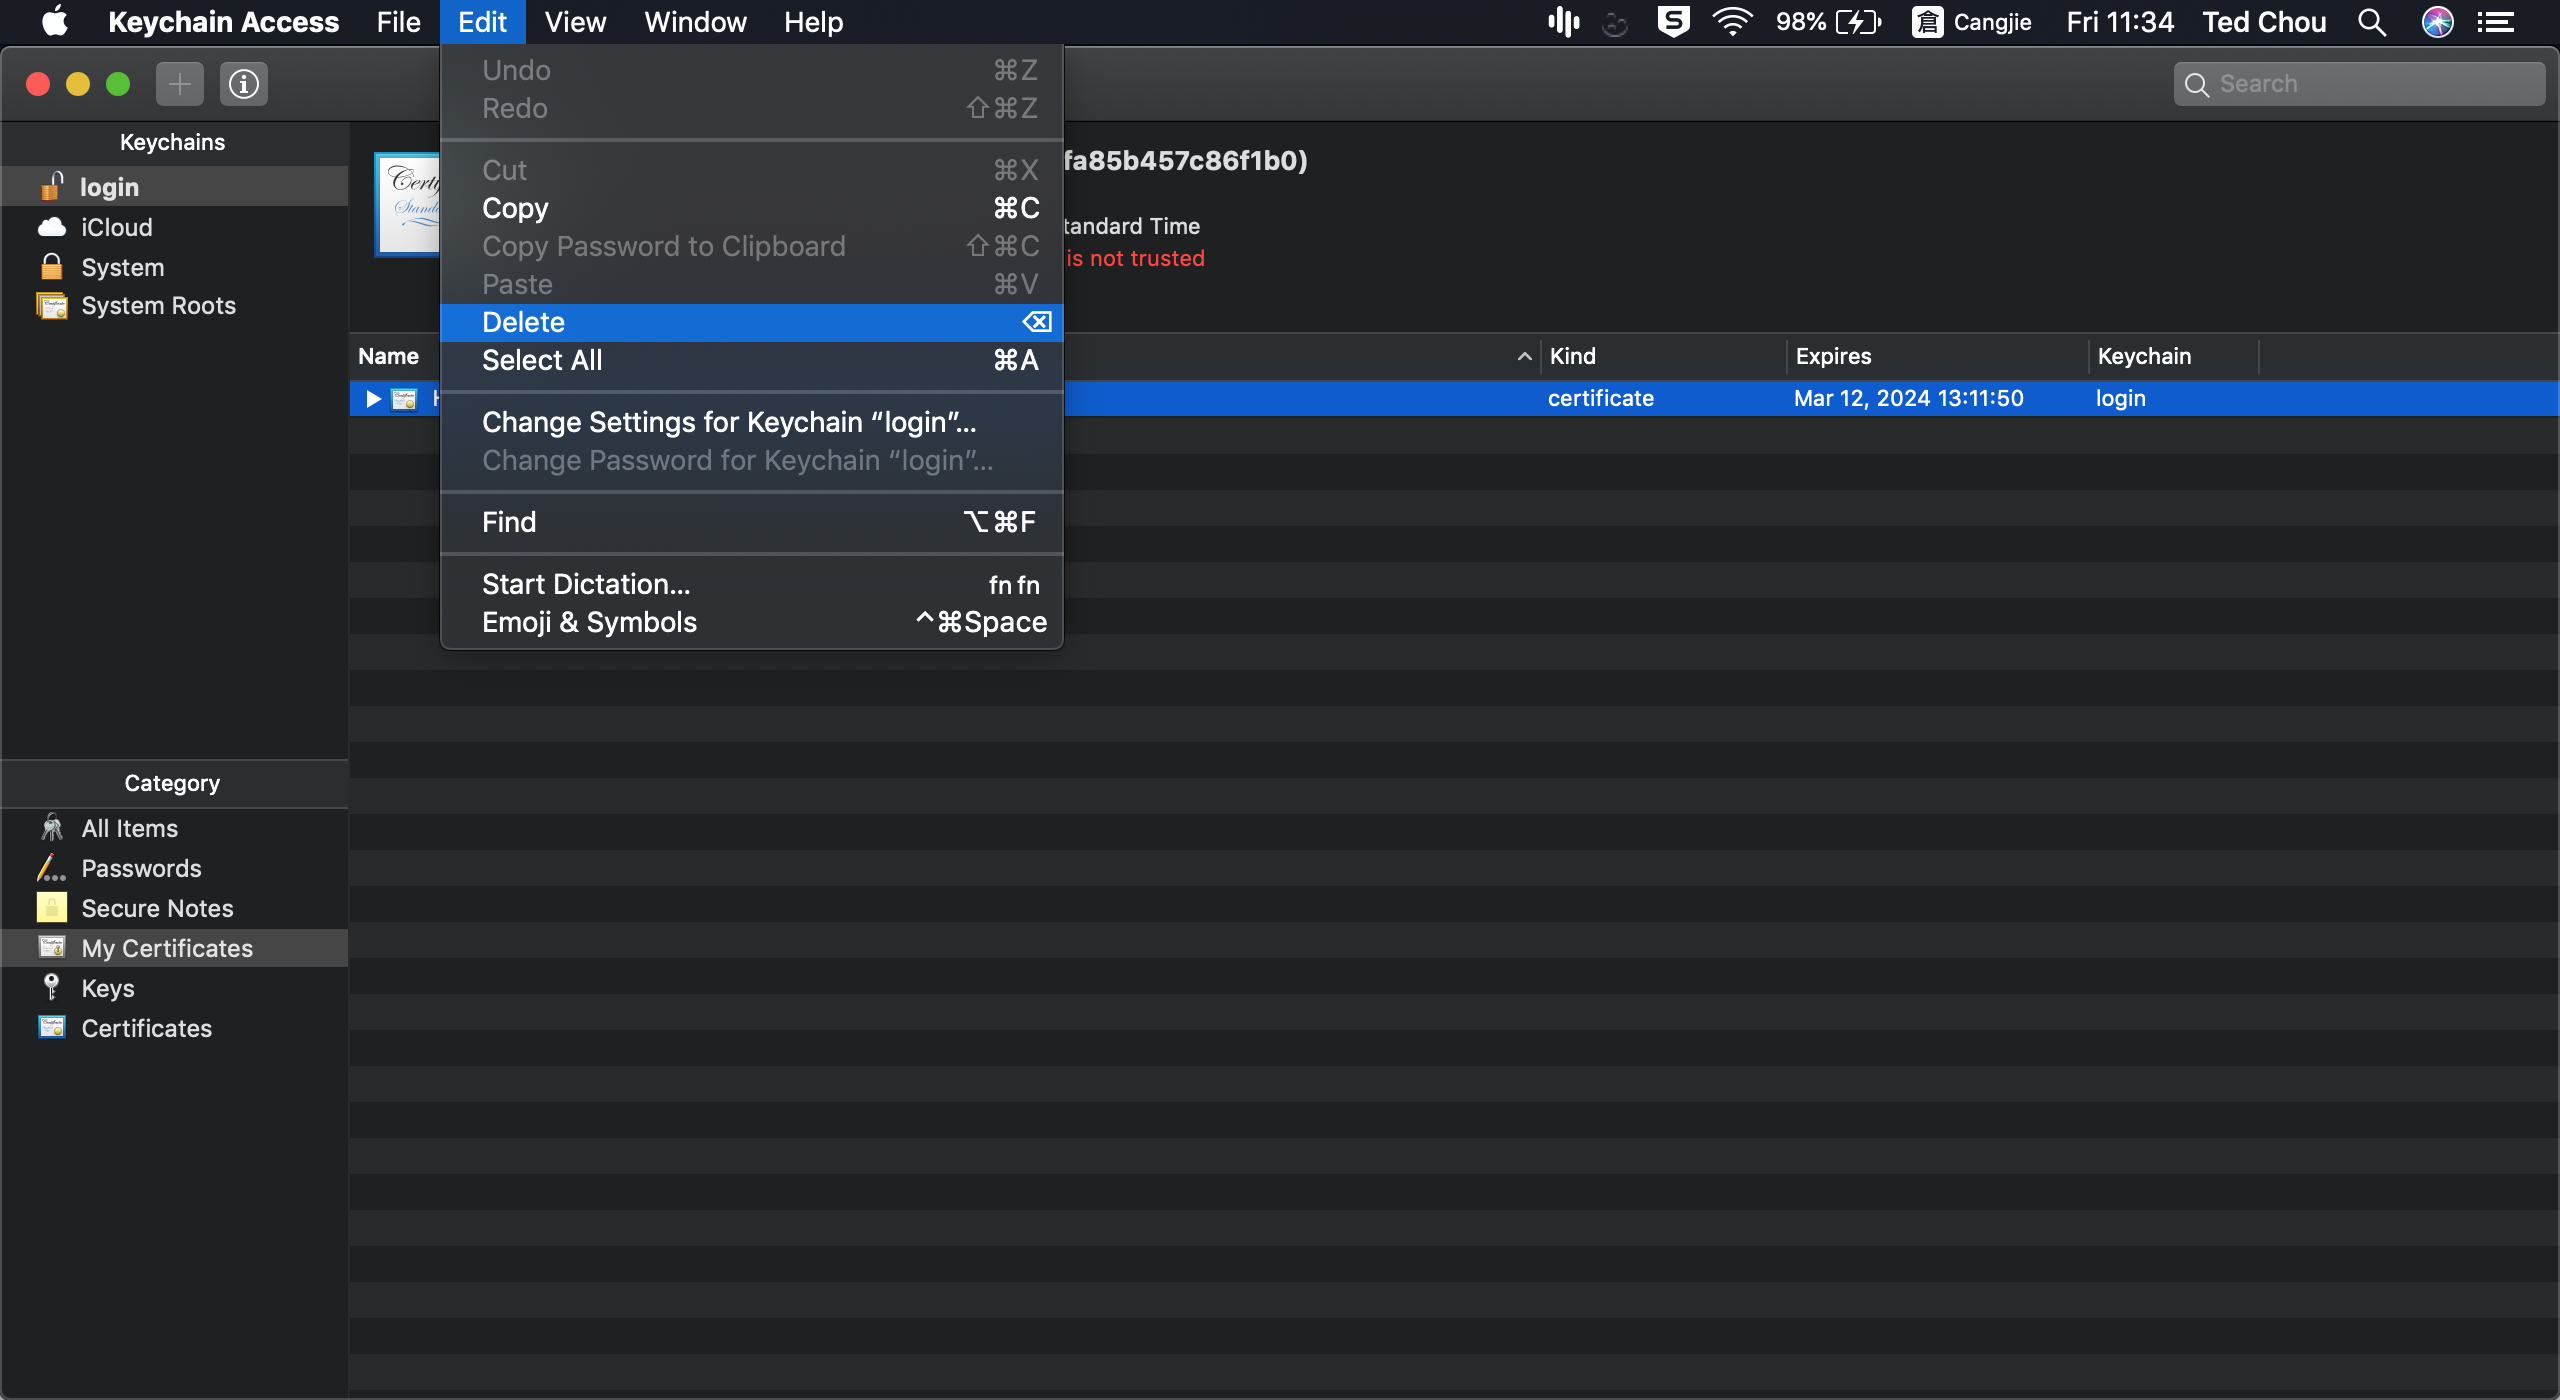Screen dimensions: 2560x1400
Task: Click the clock showing Fri 11:34
Action: click(x=2120, y=22)
